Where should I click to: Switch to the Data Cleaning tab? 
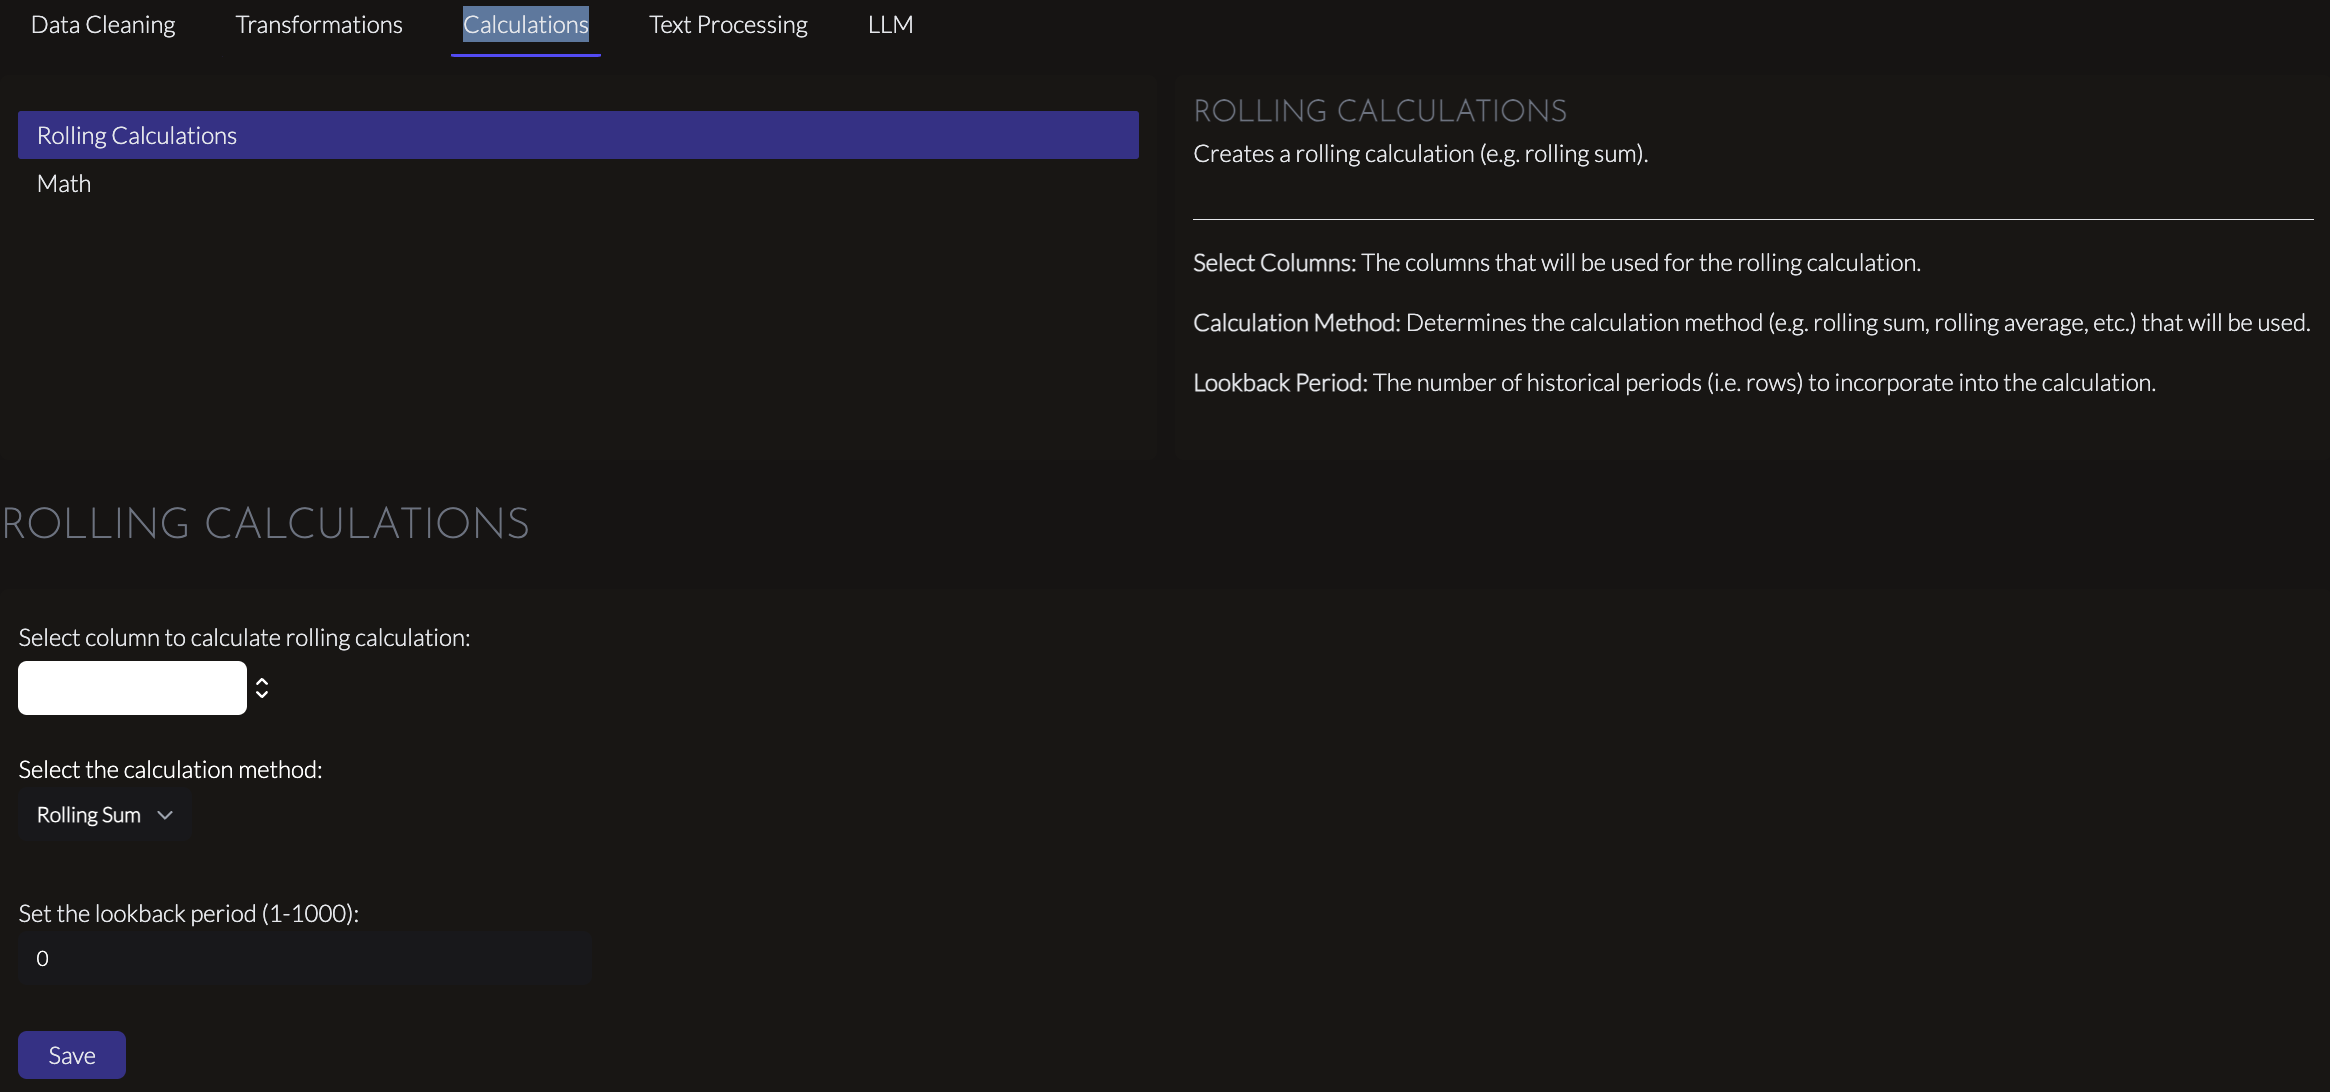pos(103,25)
